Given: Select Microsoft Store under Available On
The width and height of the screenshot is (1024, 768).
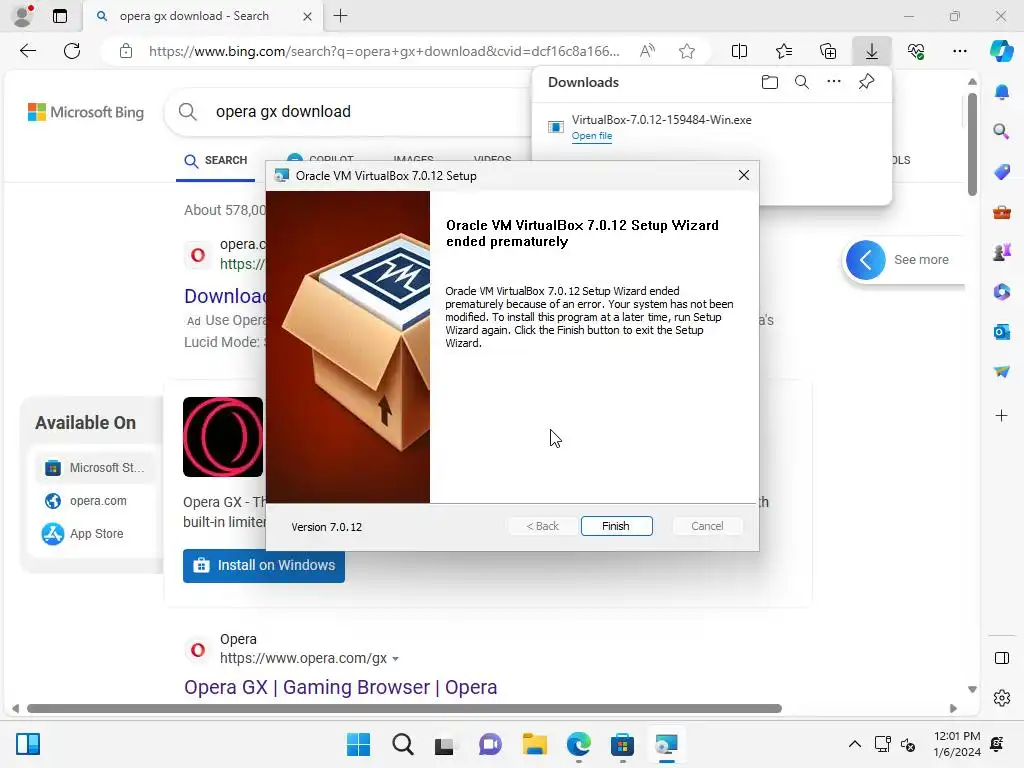Looking at the screenshot, I should tap(95, 468).
